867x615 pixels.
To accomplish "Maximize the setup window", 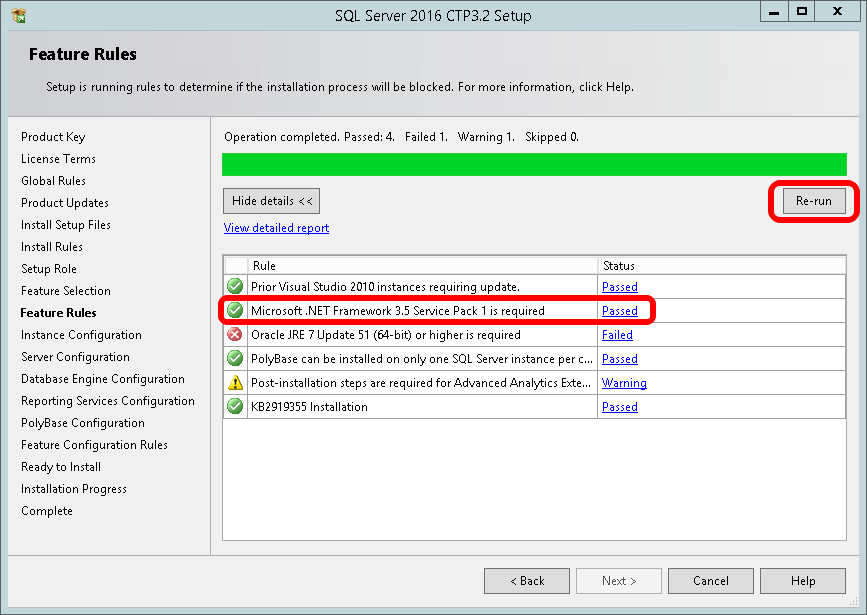I will [802, 12].
